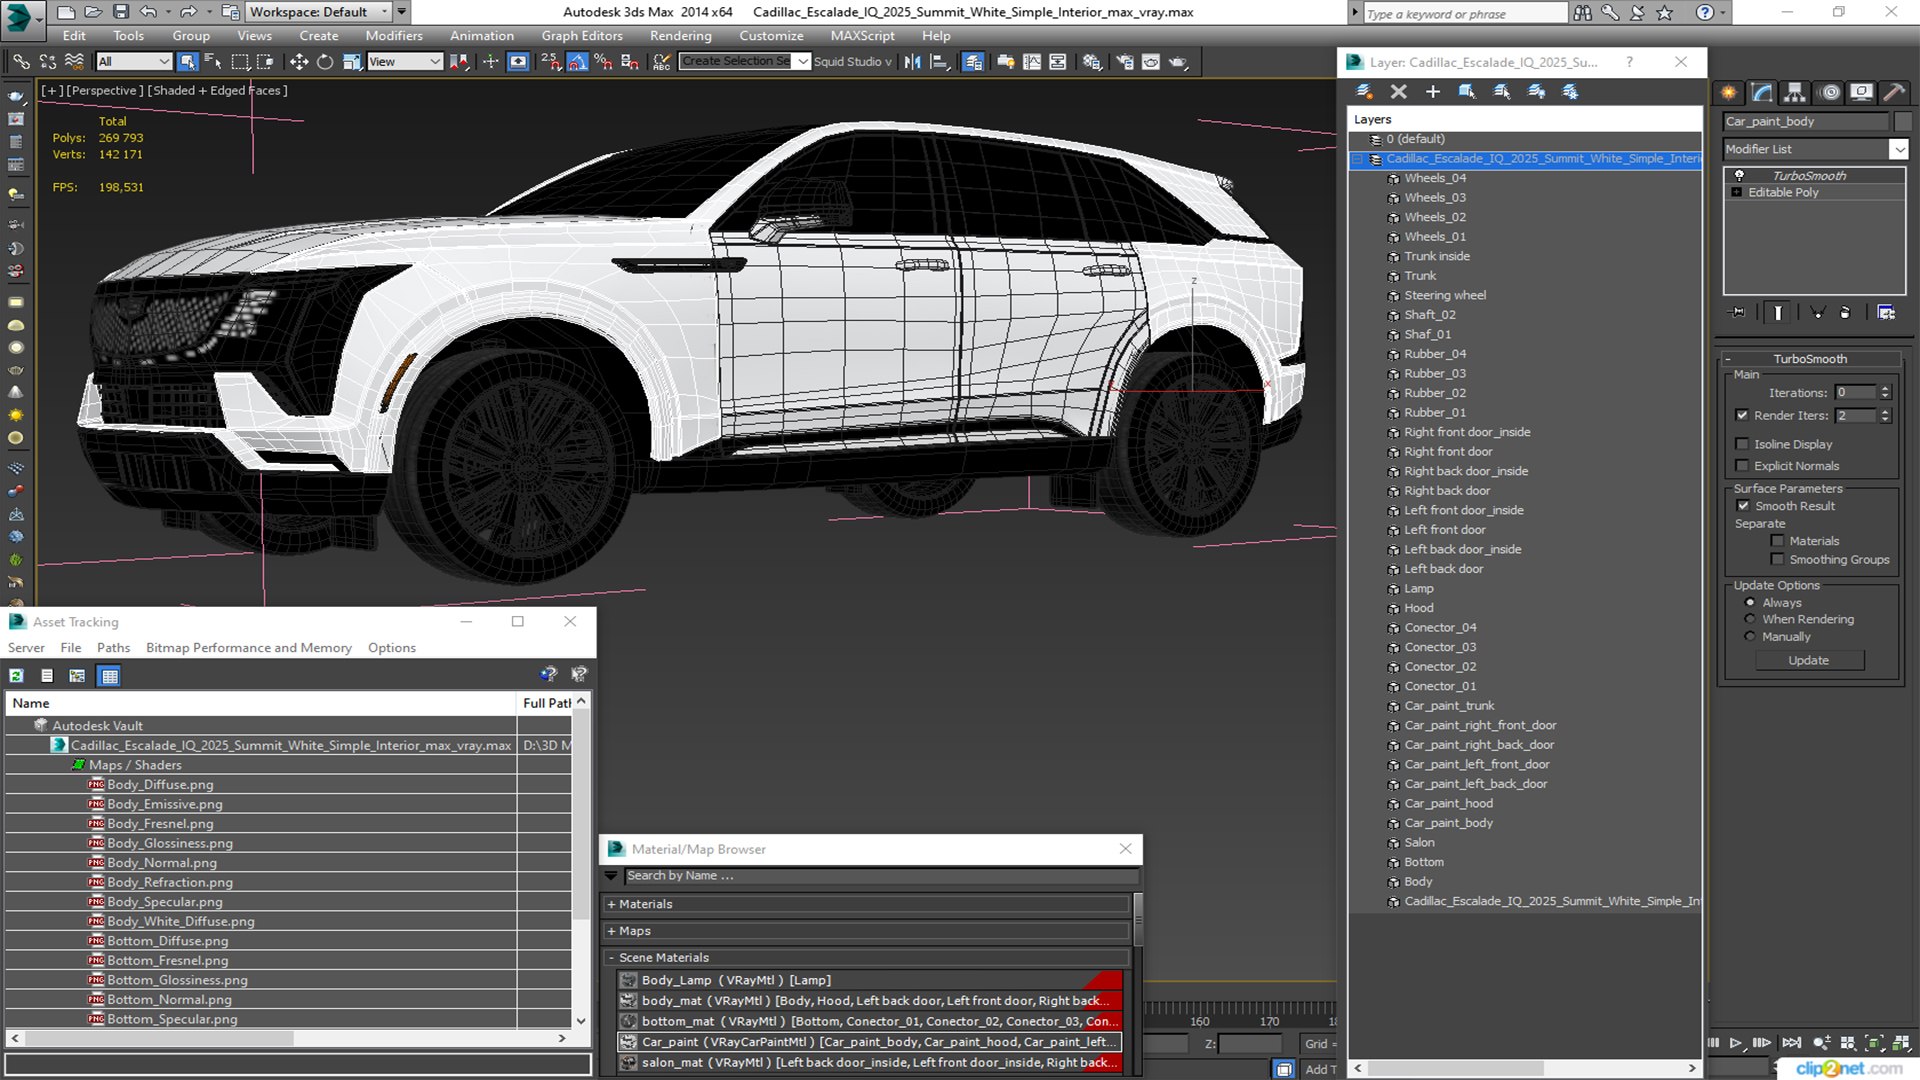Select Body_Diffuse.png in Asset Tracking
The image size is (1920, 1080).
coord(160,785)
